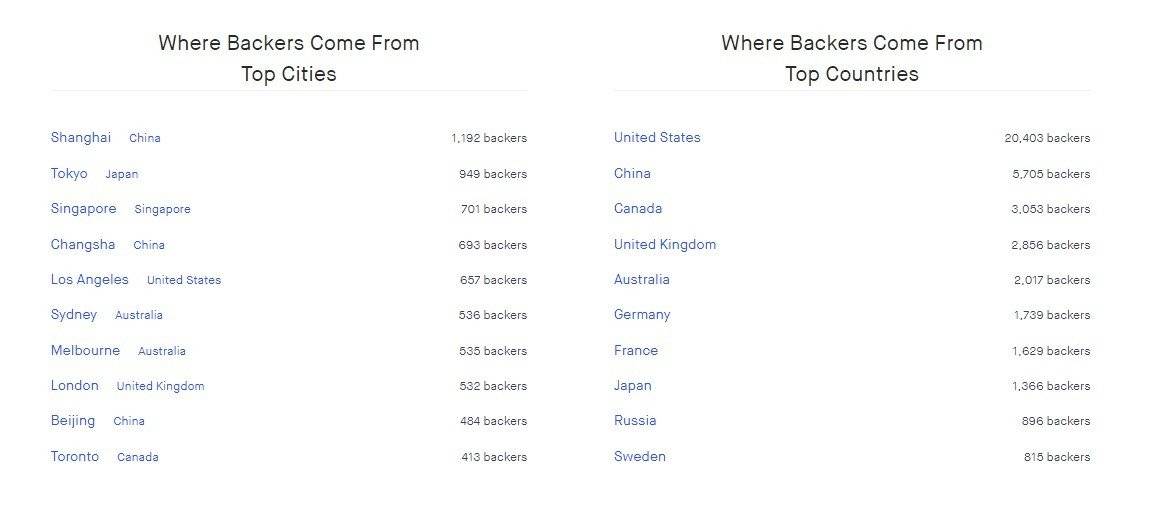Screen dimensions: 1153x509
Task: Select the Sweden country link
Action: click(x=640, y=457)
